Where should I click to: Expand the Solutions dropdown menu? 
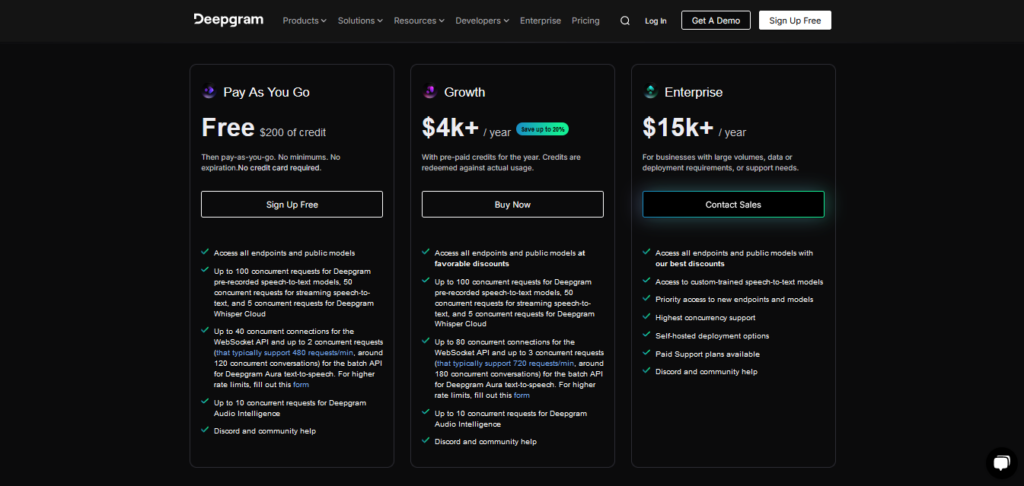coord(360,20)
